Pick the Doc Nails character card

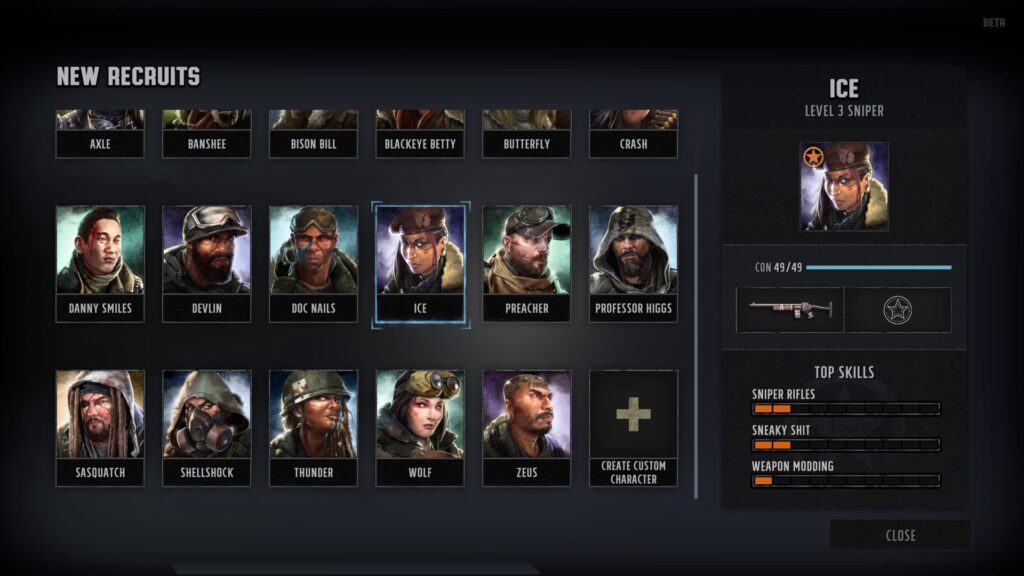coord(313,264)
